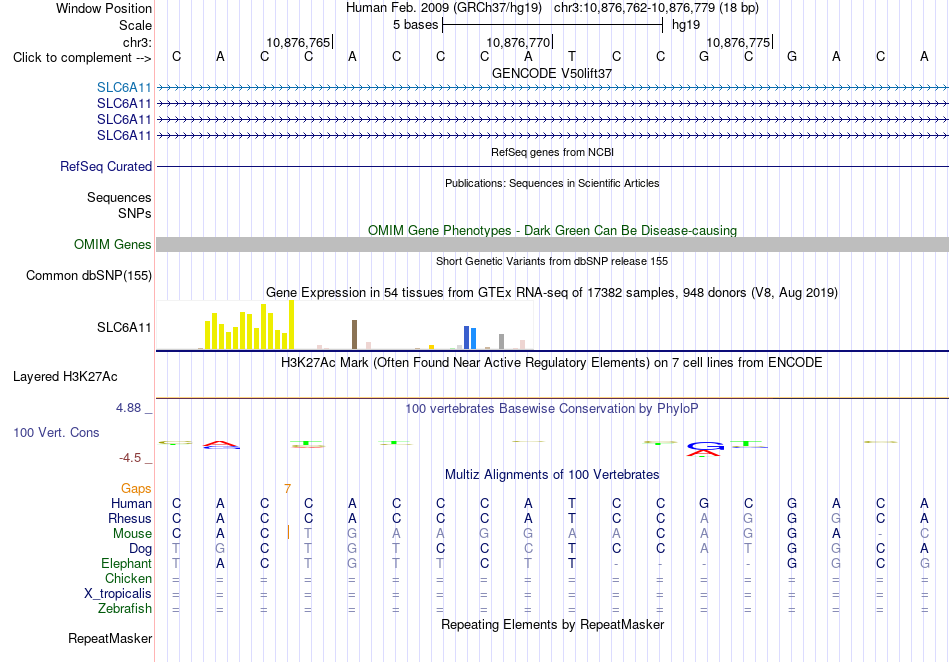Click the X_tropicalis species label
This screenshot has width=950, height=662.
(118, 594)
